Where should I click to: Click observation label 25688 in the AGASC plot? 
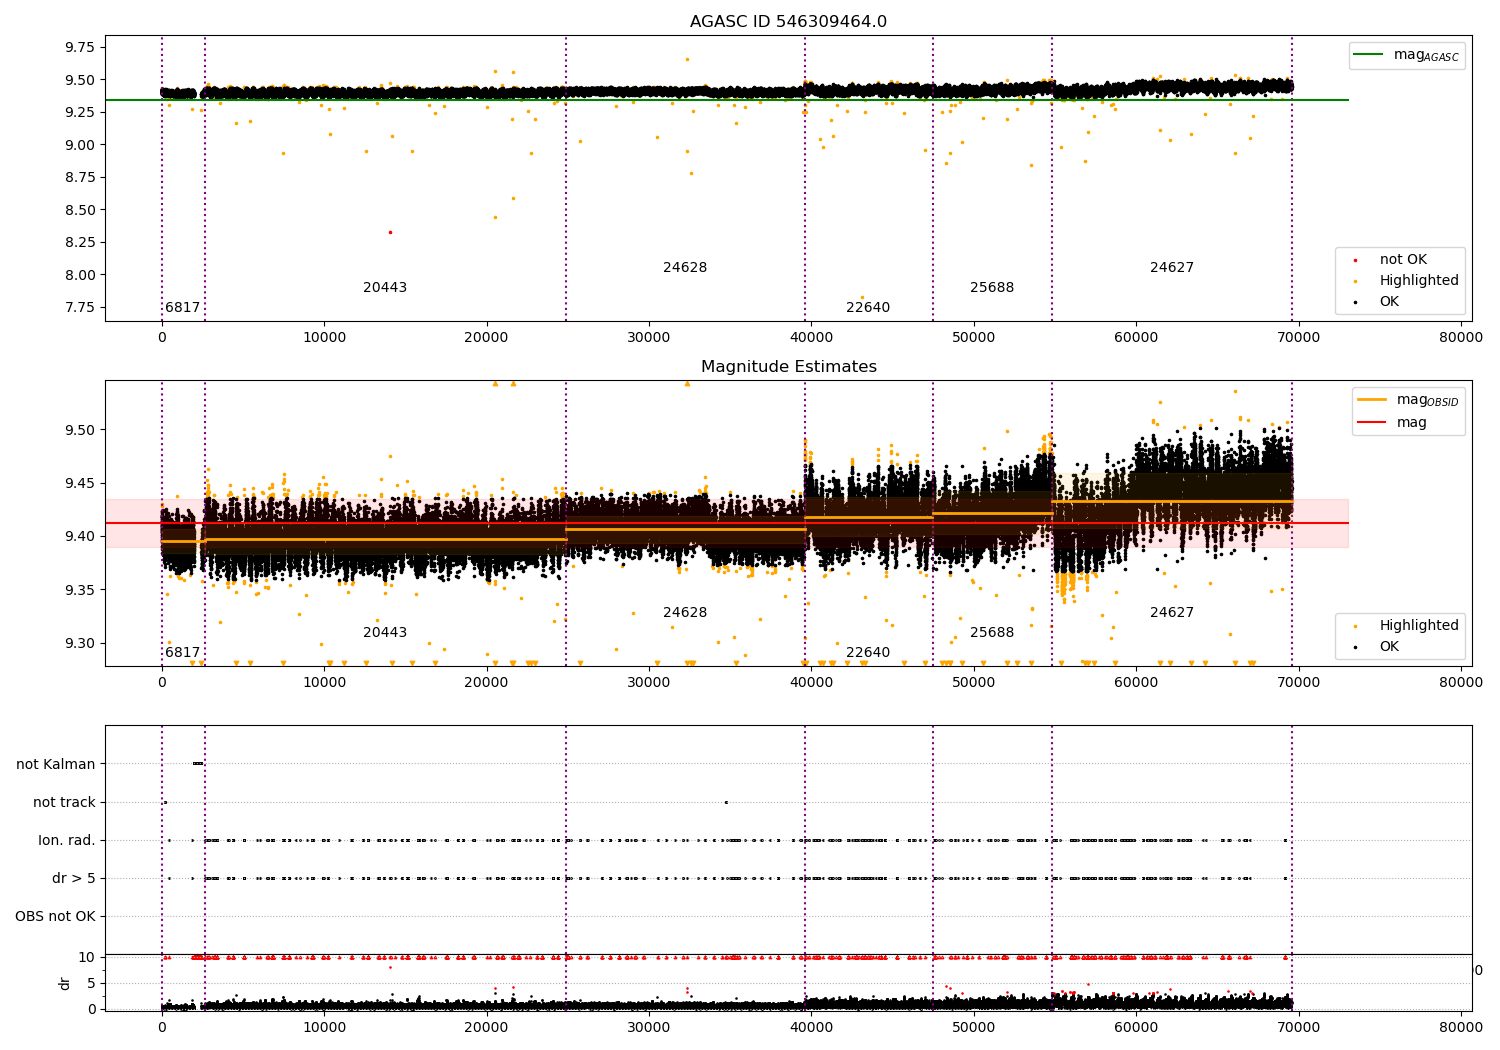[992, 287]
